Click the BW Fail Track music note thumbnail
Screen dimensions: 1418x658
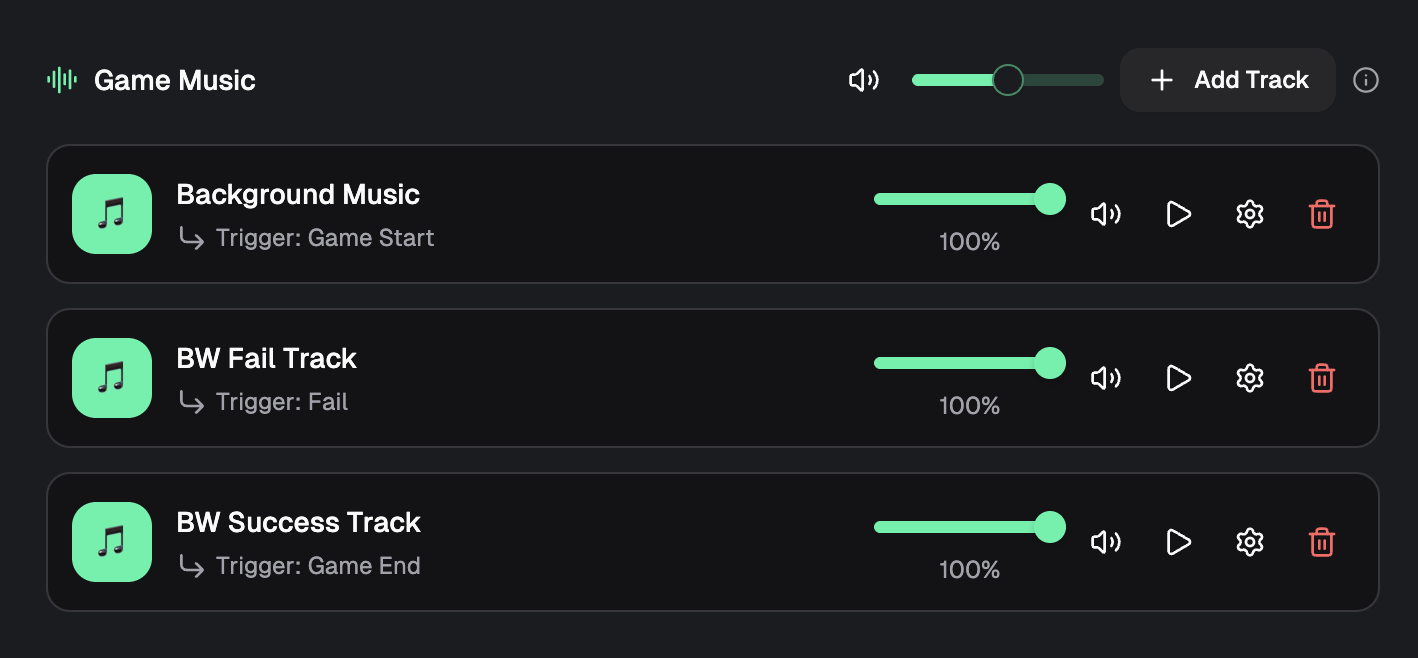point(112,378)
